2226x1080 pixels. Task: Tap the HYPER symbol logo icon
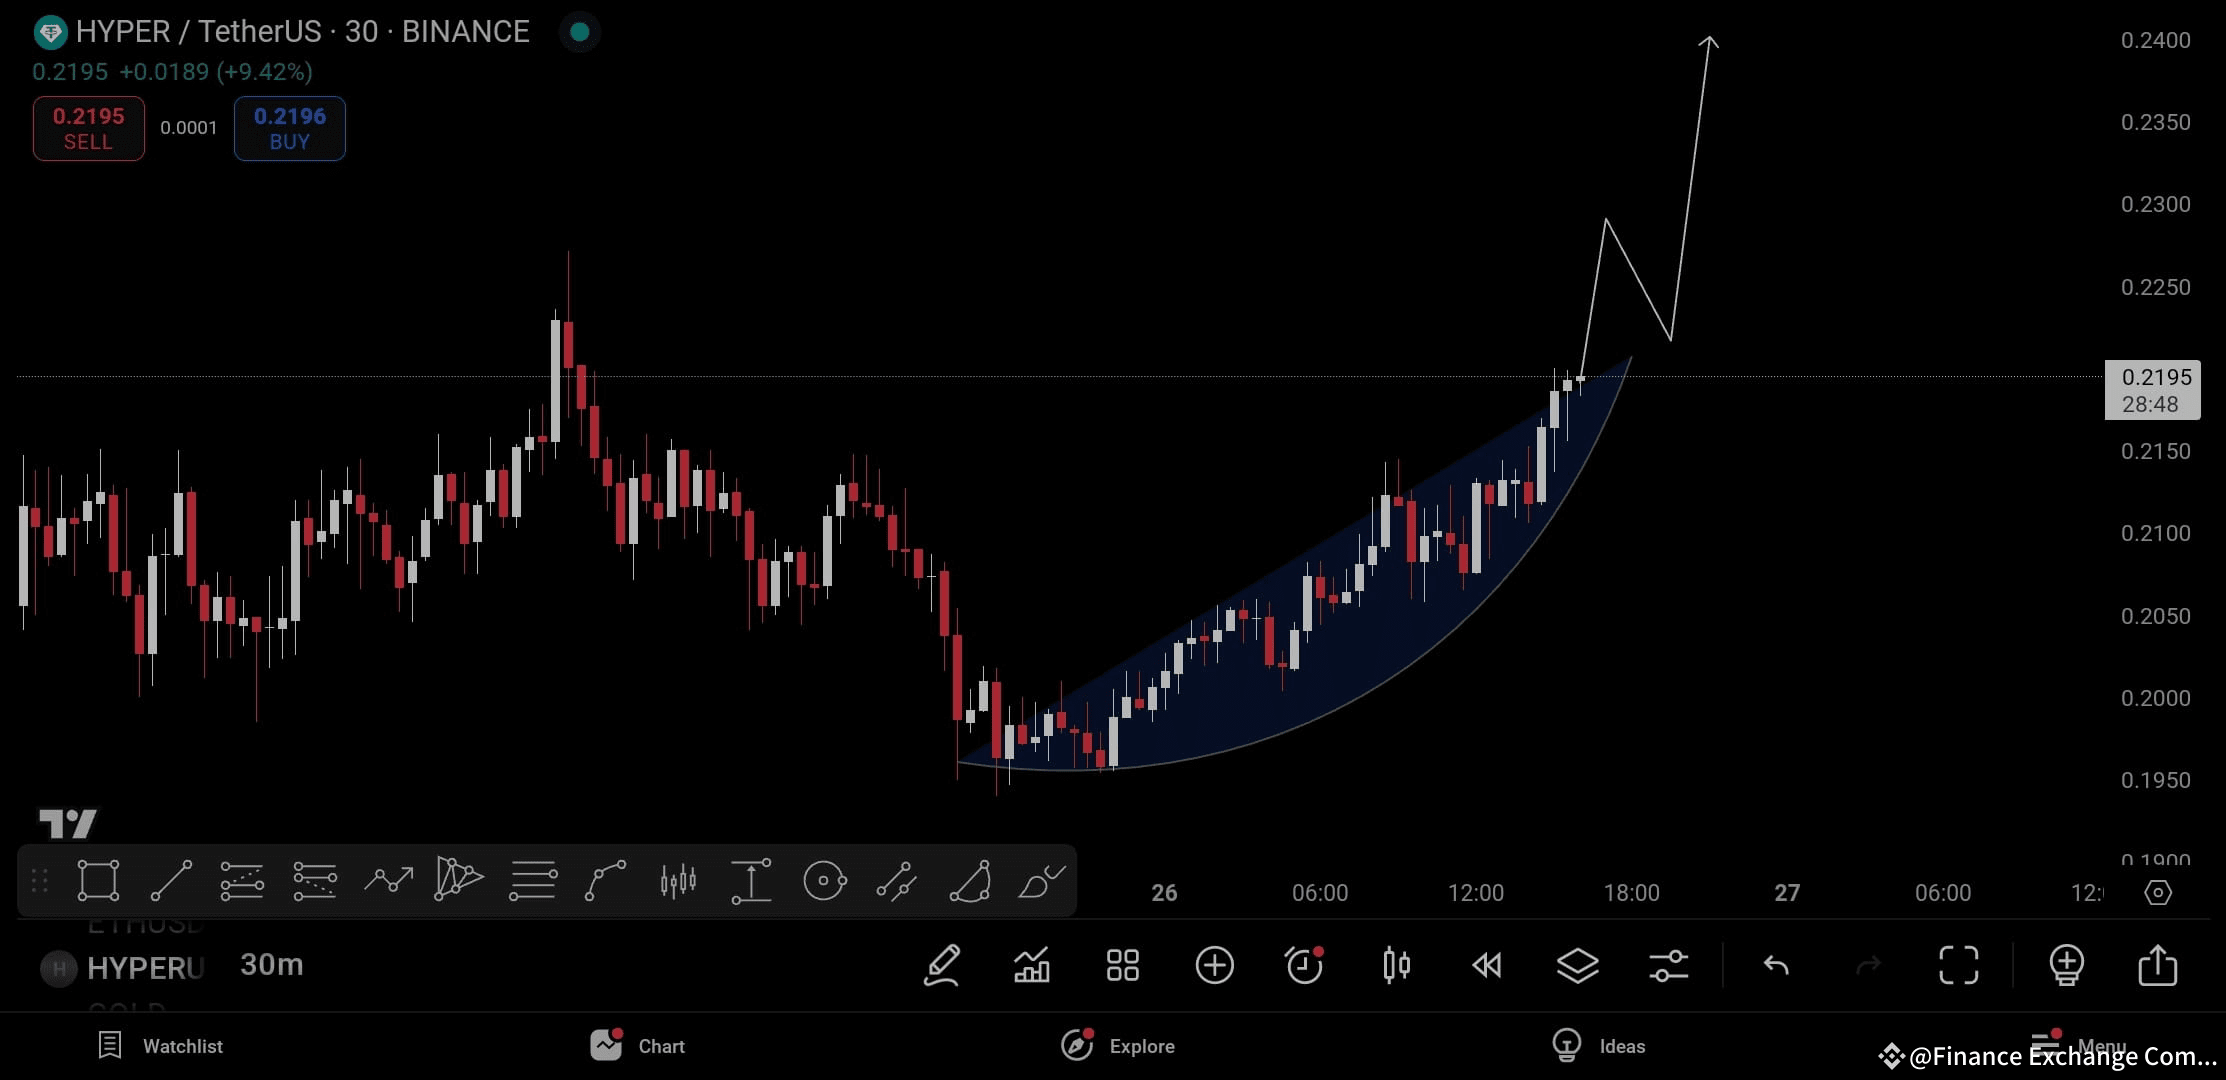[50, 32]
